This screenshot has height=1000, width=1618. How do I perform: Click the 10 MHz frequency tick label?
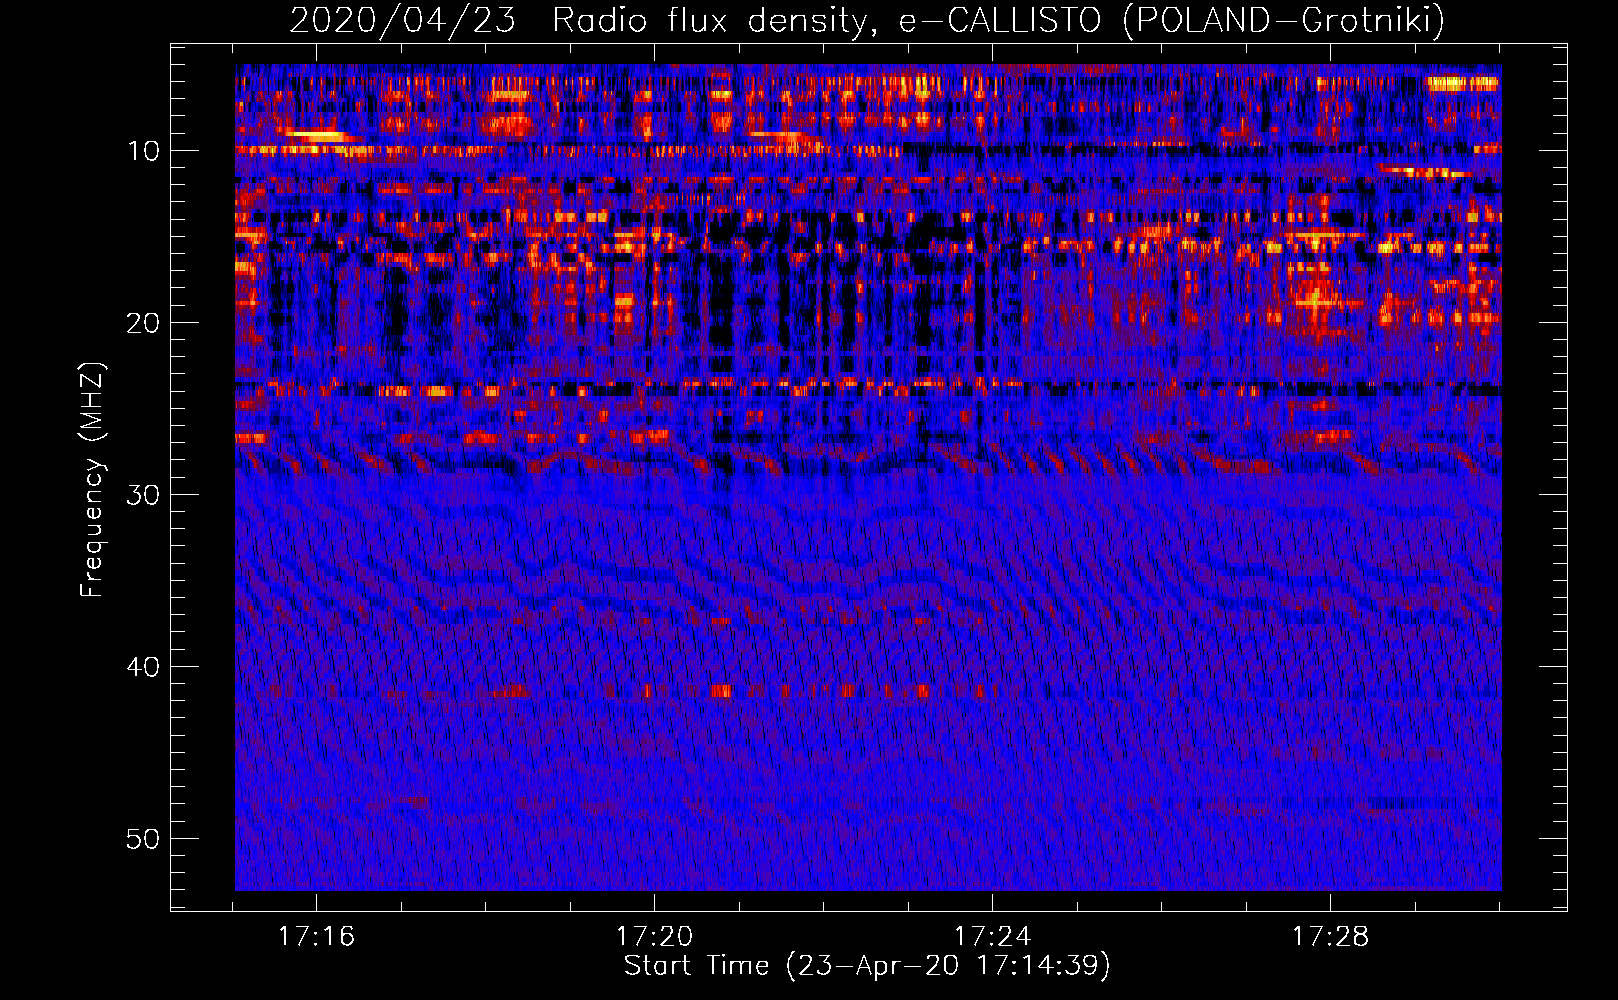pyautogui.click(x=144, y=151)
